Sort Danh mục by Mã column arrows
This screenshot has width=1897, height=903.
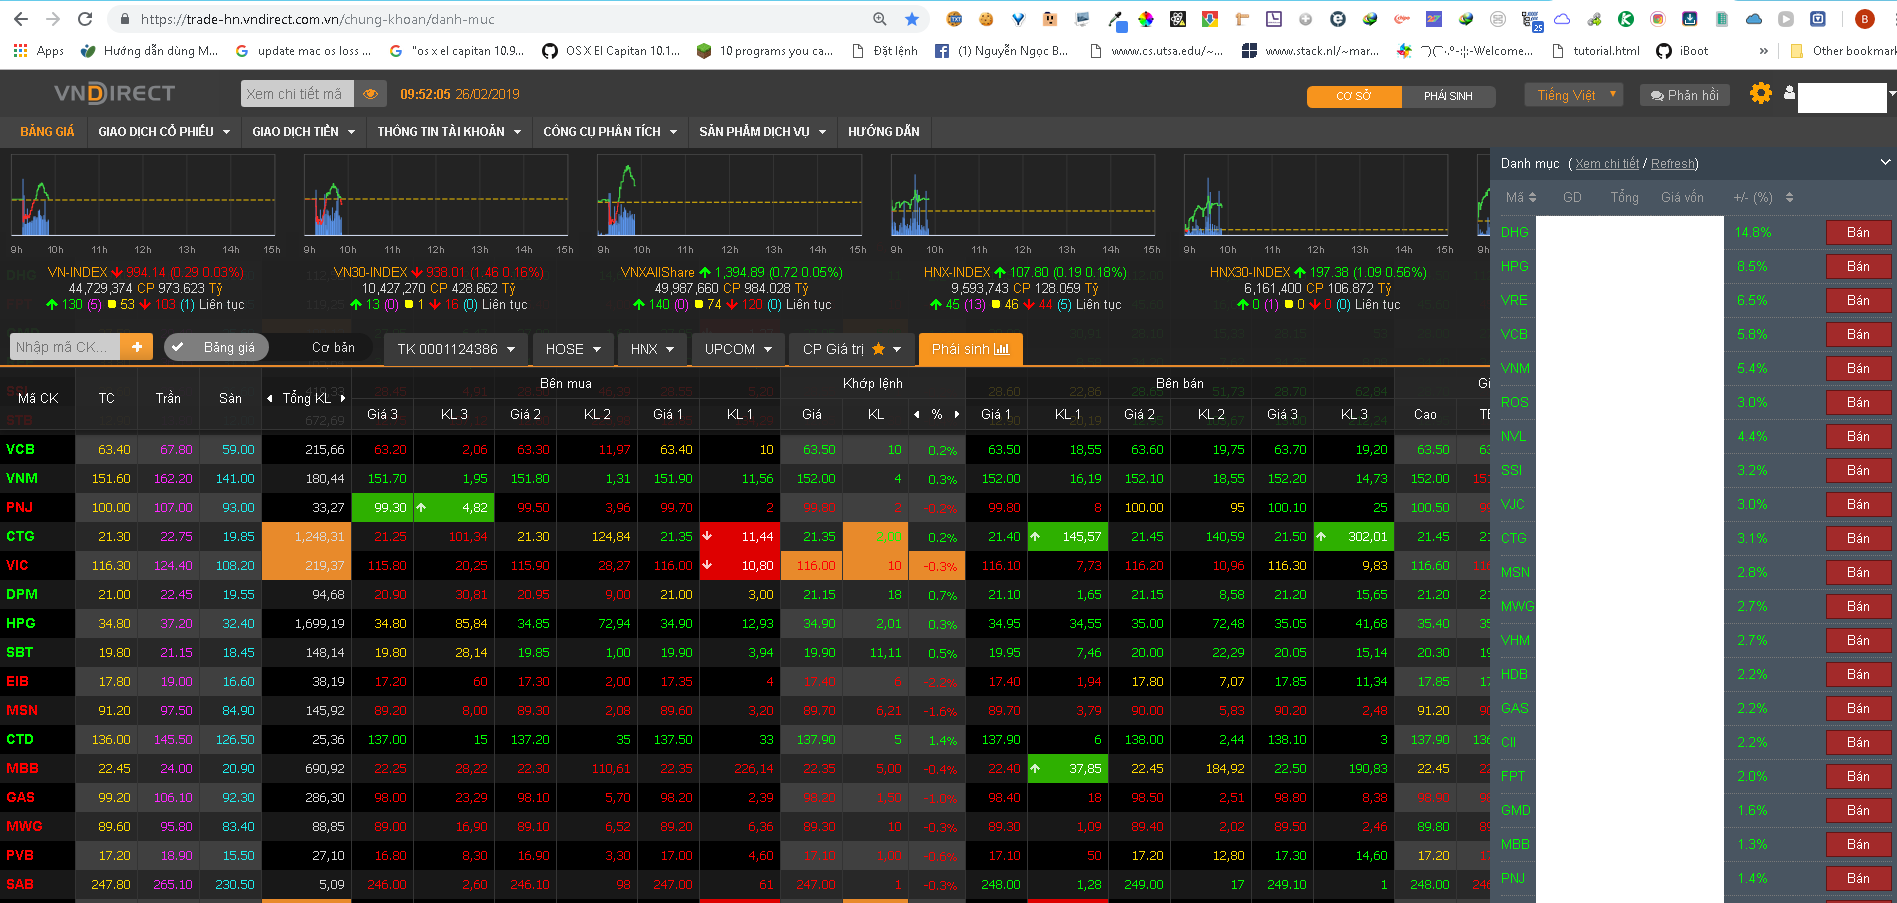pos(1532,198)
